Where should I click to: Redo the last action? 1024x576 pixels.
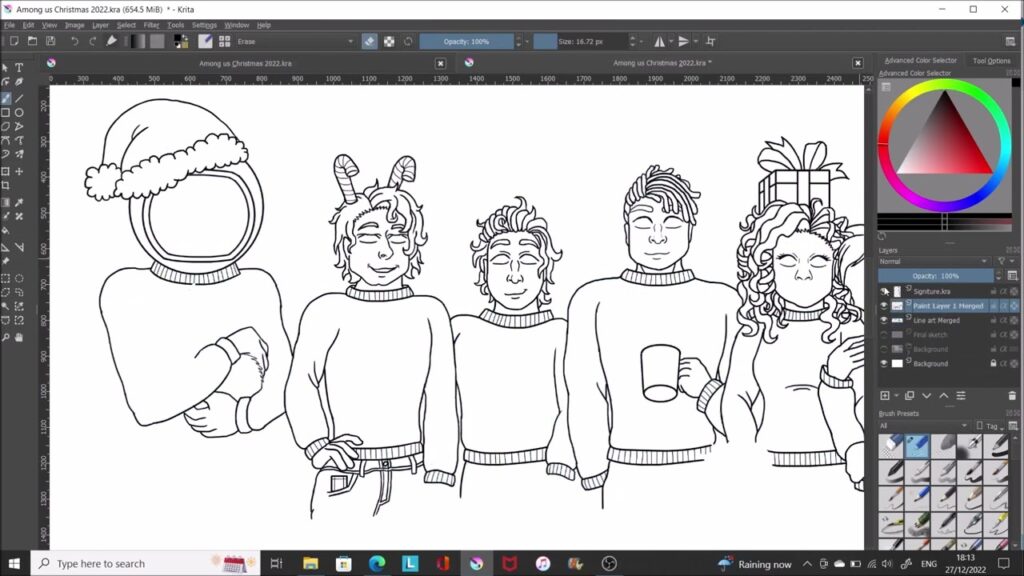pyautogui.click(x=93, y=41)
